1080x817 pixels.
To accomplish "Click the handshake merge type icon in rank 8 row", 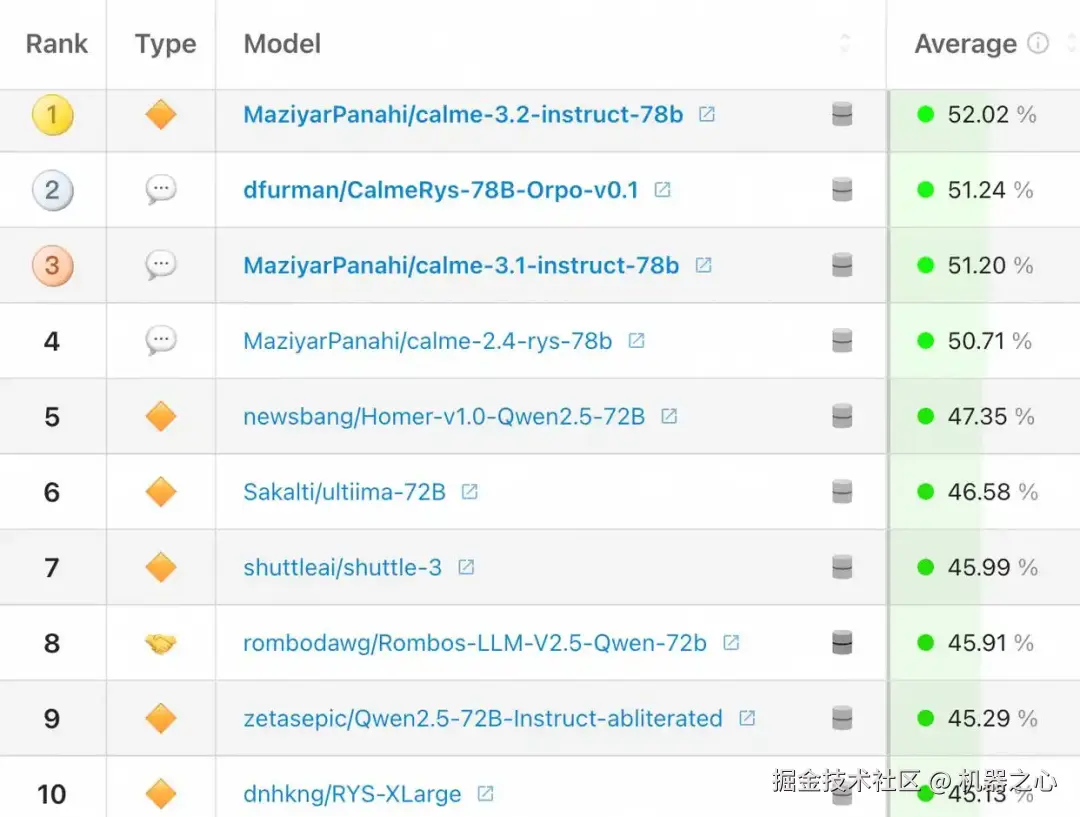I will [161, 643].
